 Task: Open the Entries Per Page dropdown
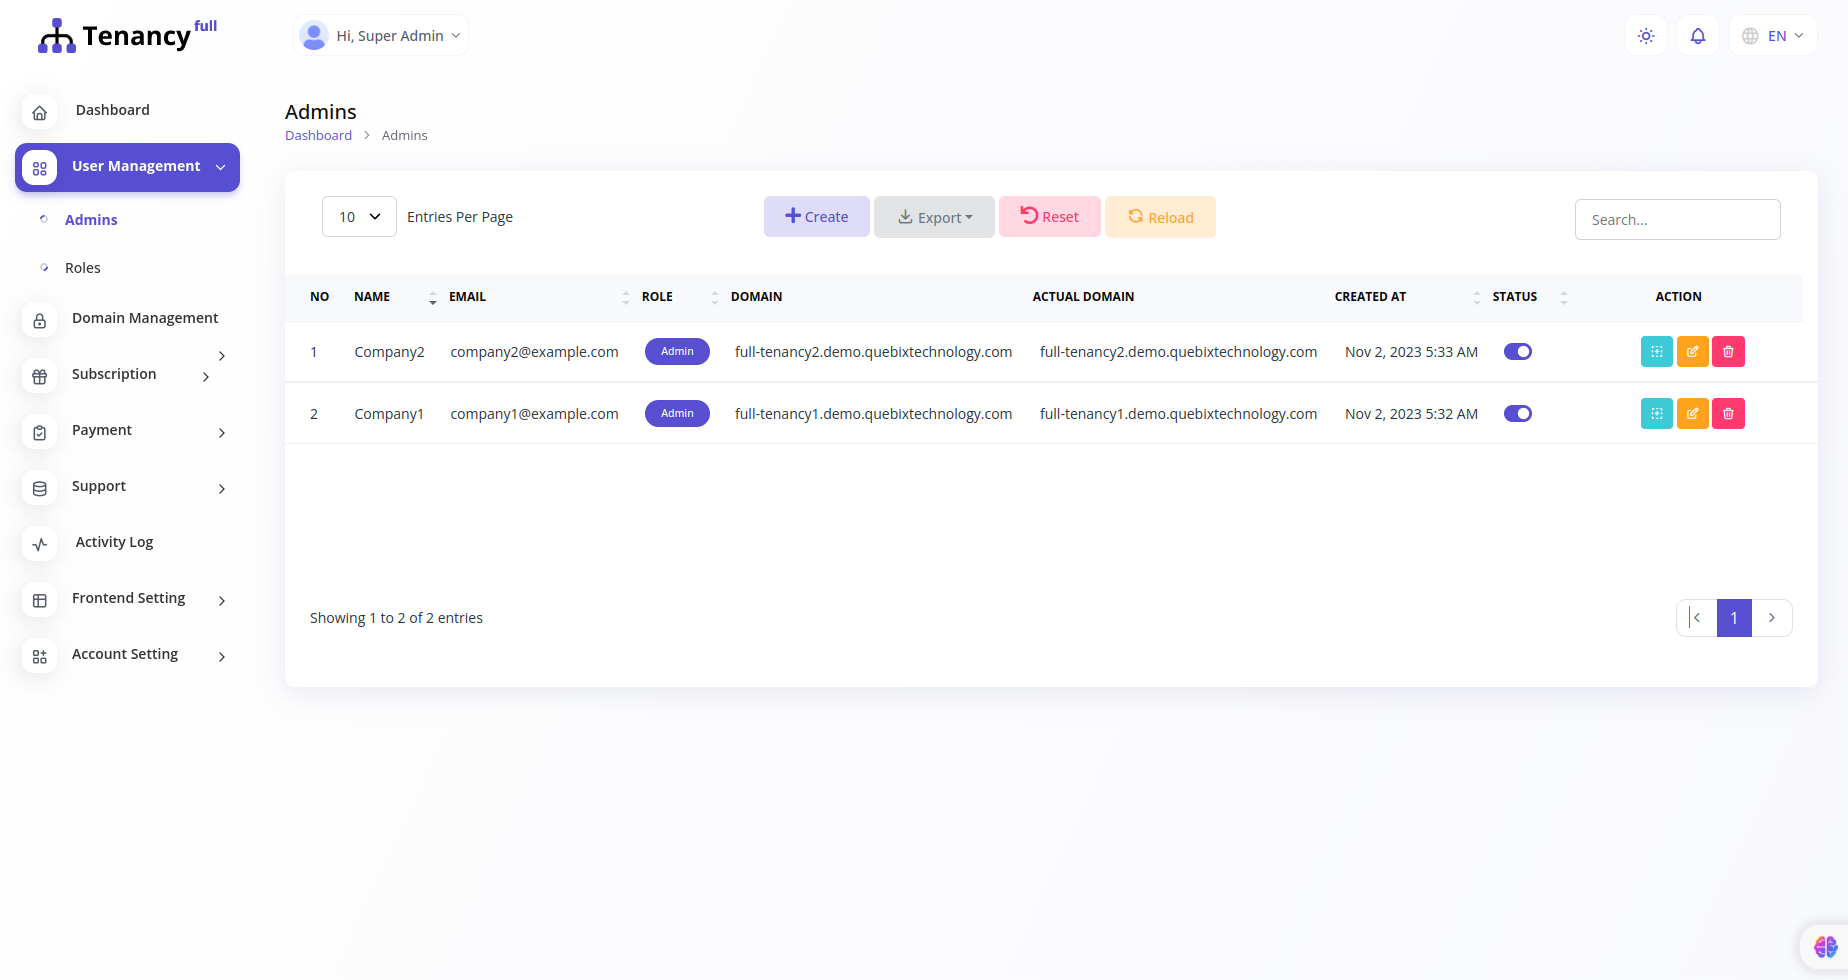358,216
